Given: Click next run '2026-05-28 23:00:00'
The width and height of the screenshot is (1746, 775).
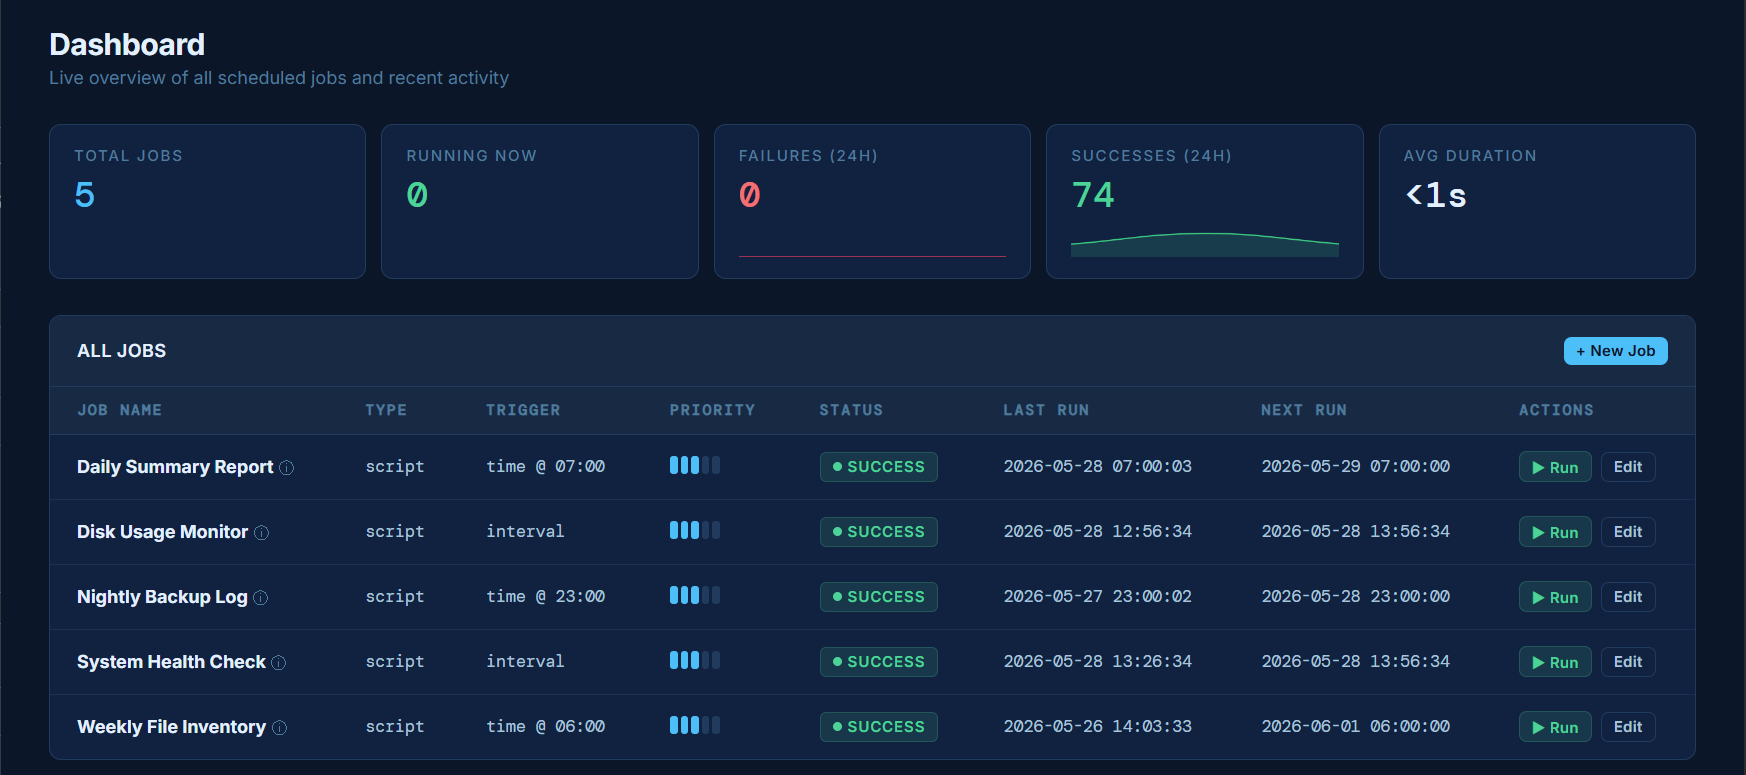Looking at the screenshot, I should (x=1355, y=597).
